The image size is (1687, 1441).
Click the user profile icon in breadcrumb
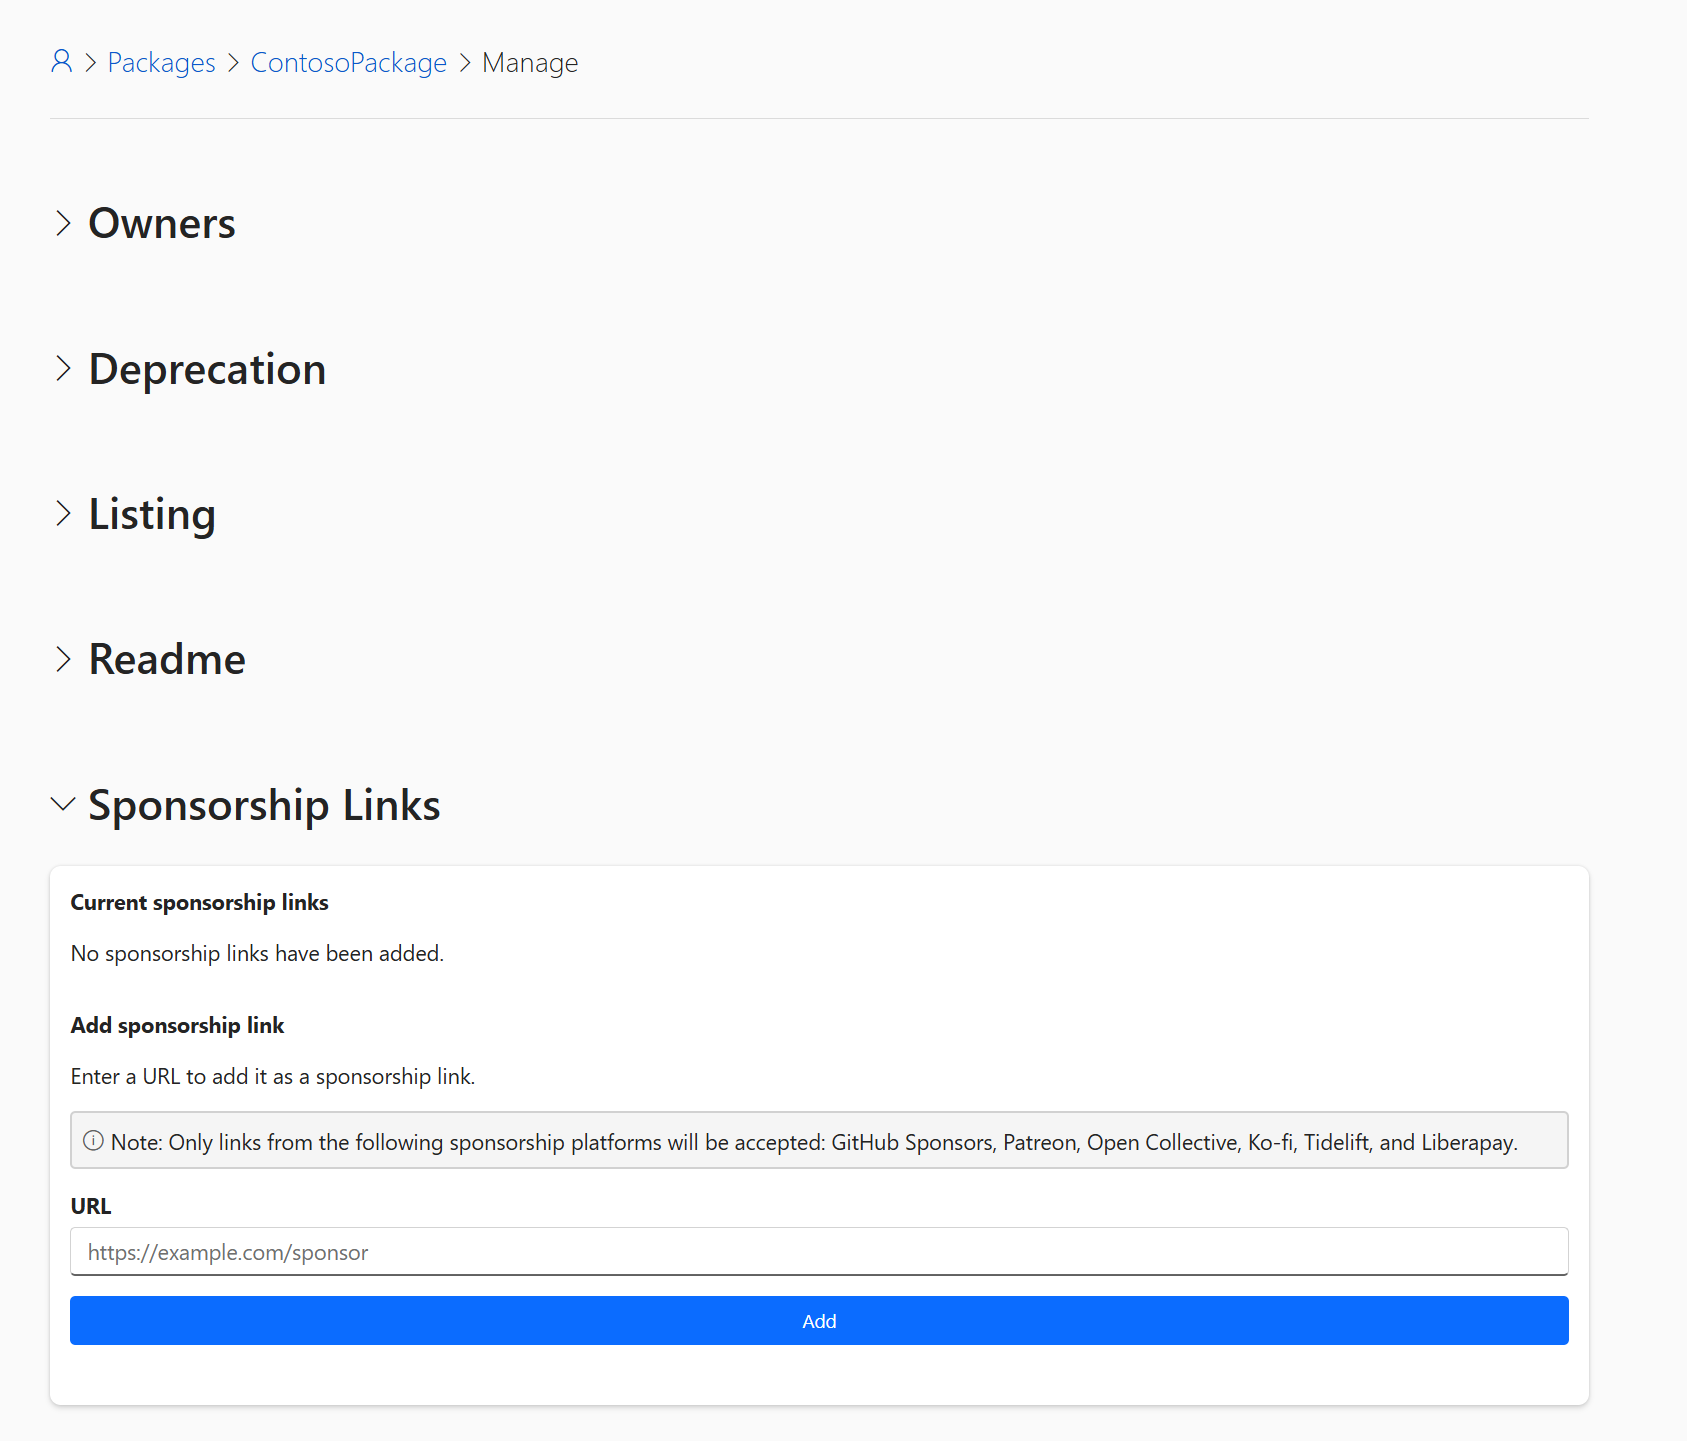[x=61, y=62]
